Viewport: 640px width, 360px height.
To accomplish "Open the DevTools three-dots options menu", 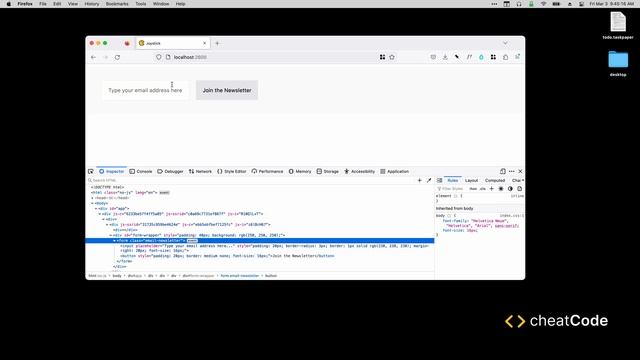I will (511, 171).
